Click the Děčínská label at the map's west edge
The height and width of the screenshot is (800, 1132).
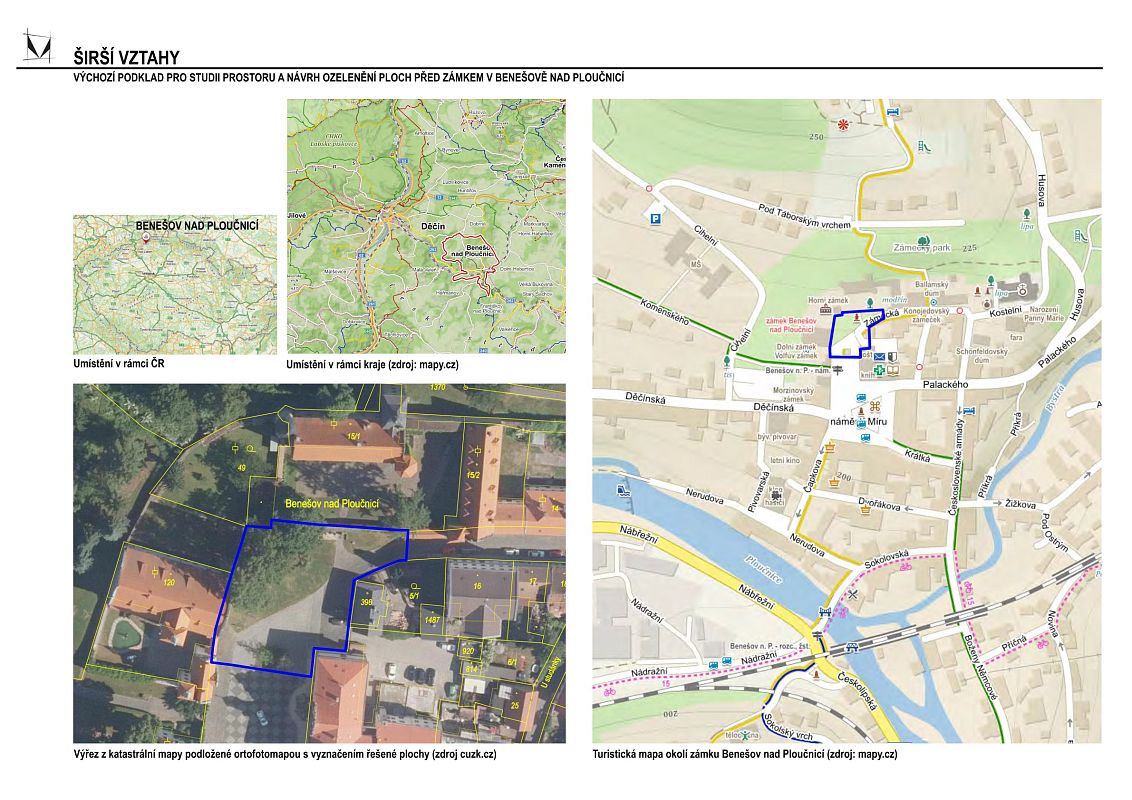pos(645,398)
